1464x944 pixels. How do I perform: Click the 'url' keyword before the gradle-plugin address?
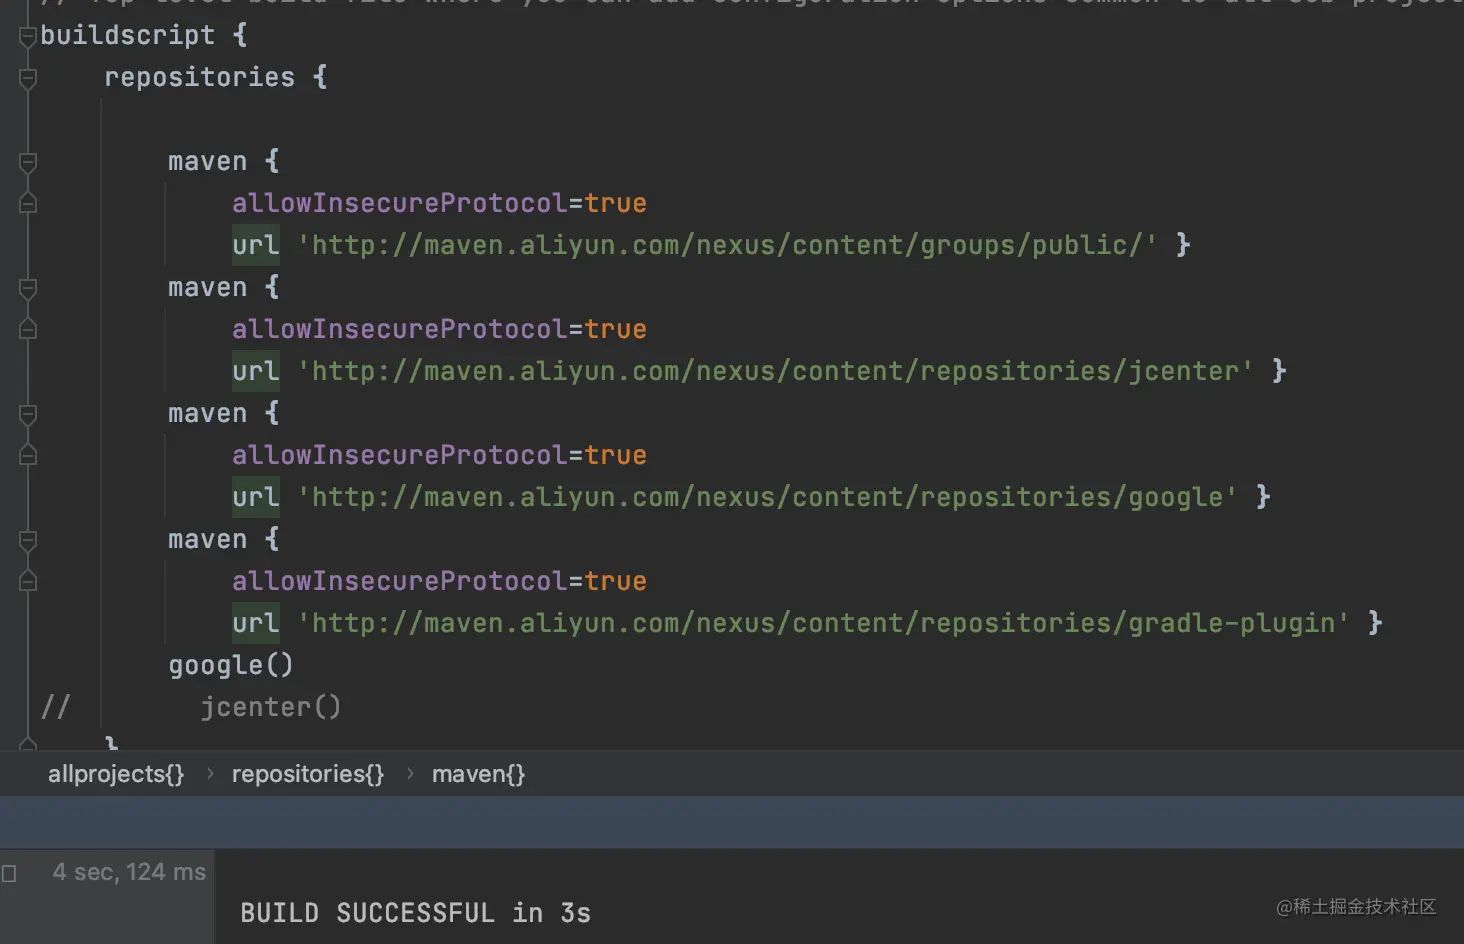256,623
